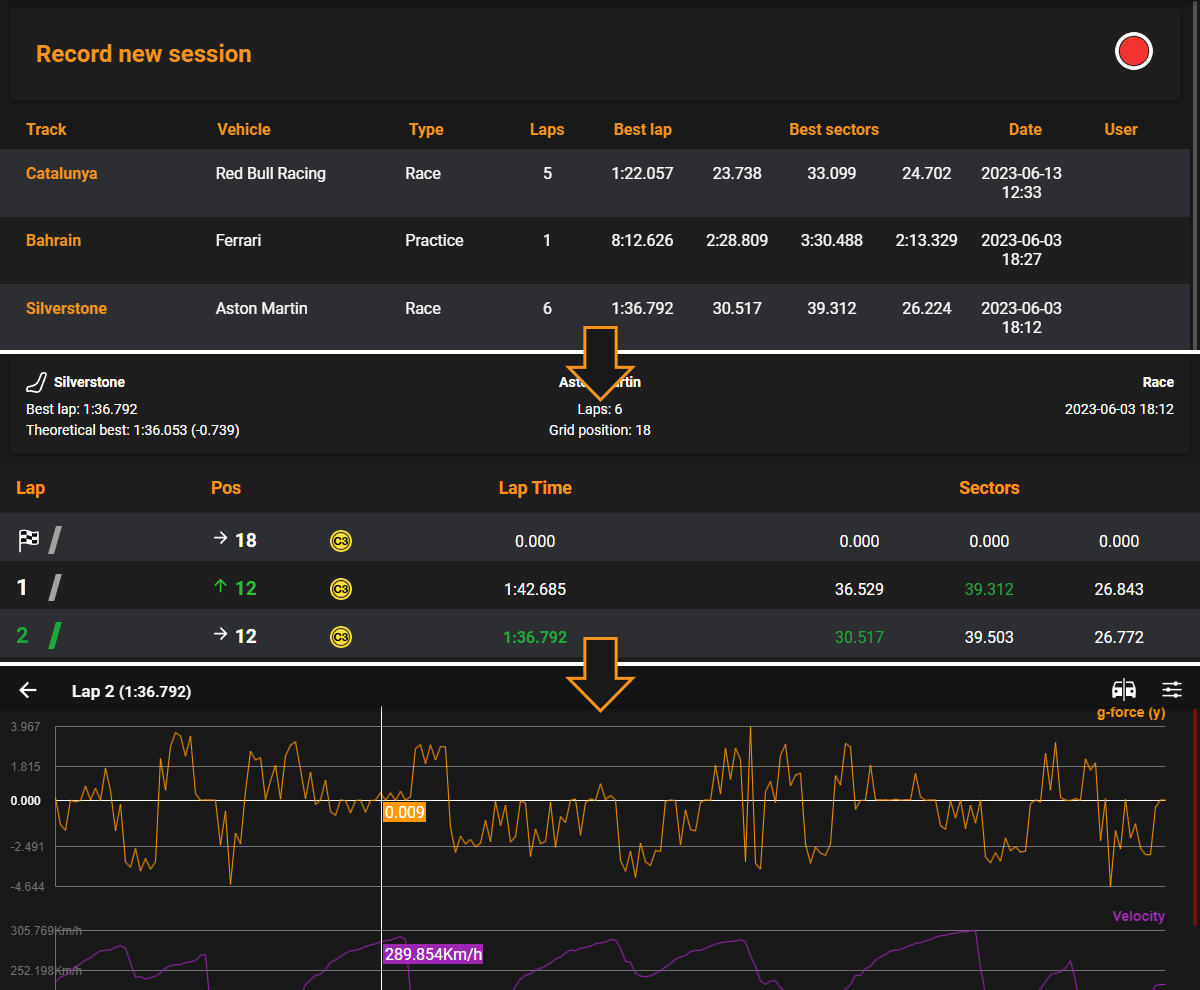The image size is (1200, 990).
Task: Click the green lap progress bar for lap 2
Action: coord(55,635)
